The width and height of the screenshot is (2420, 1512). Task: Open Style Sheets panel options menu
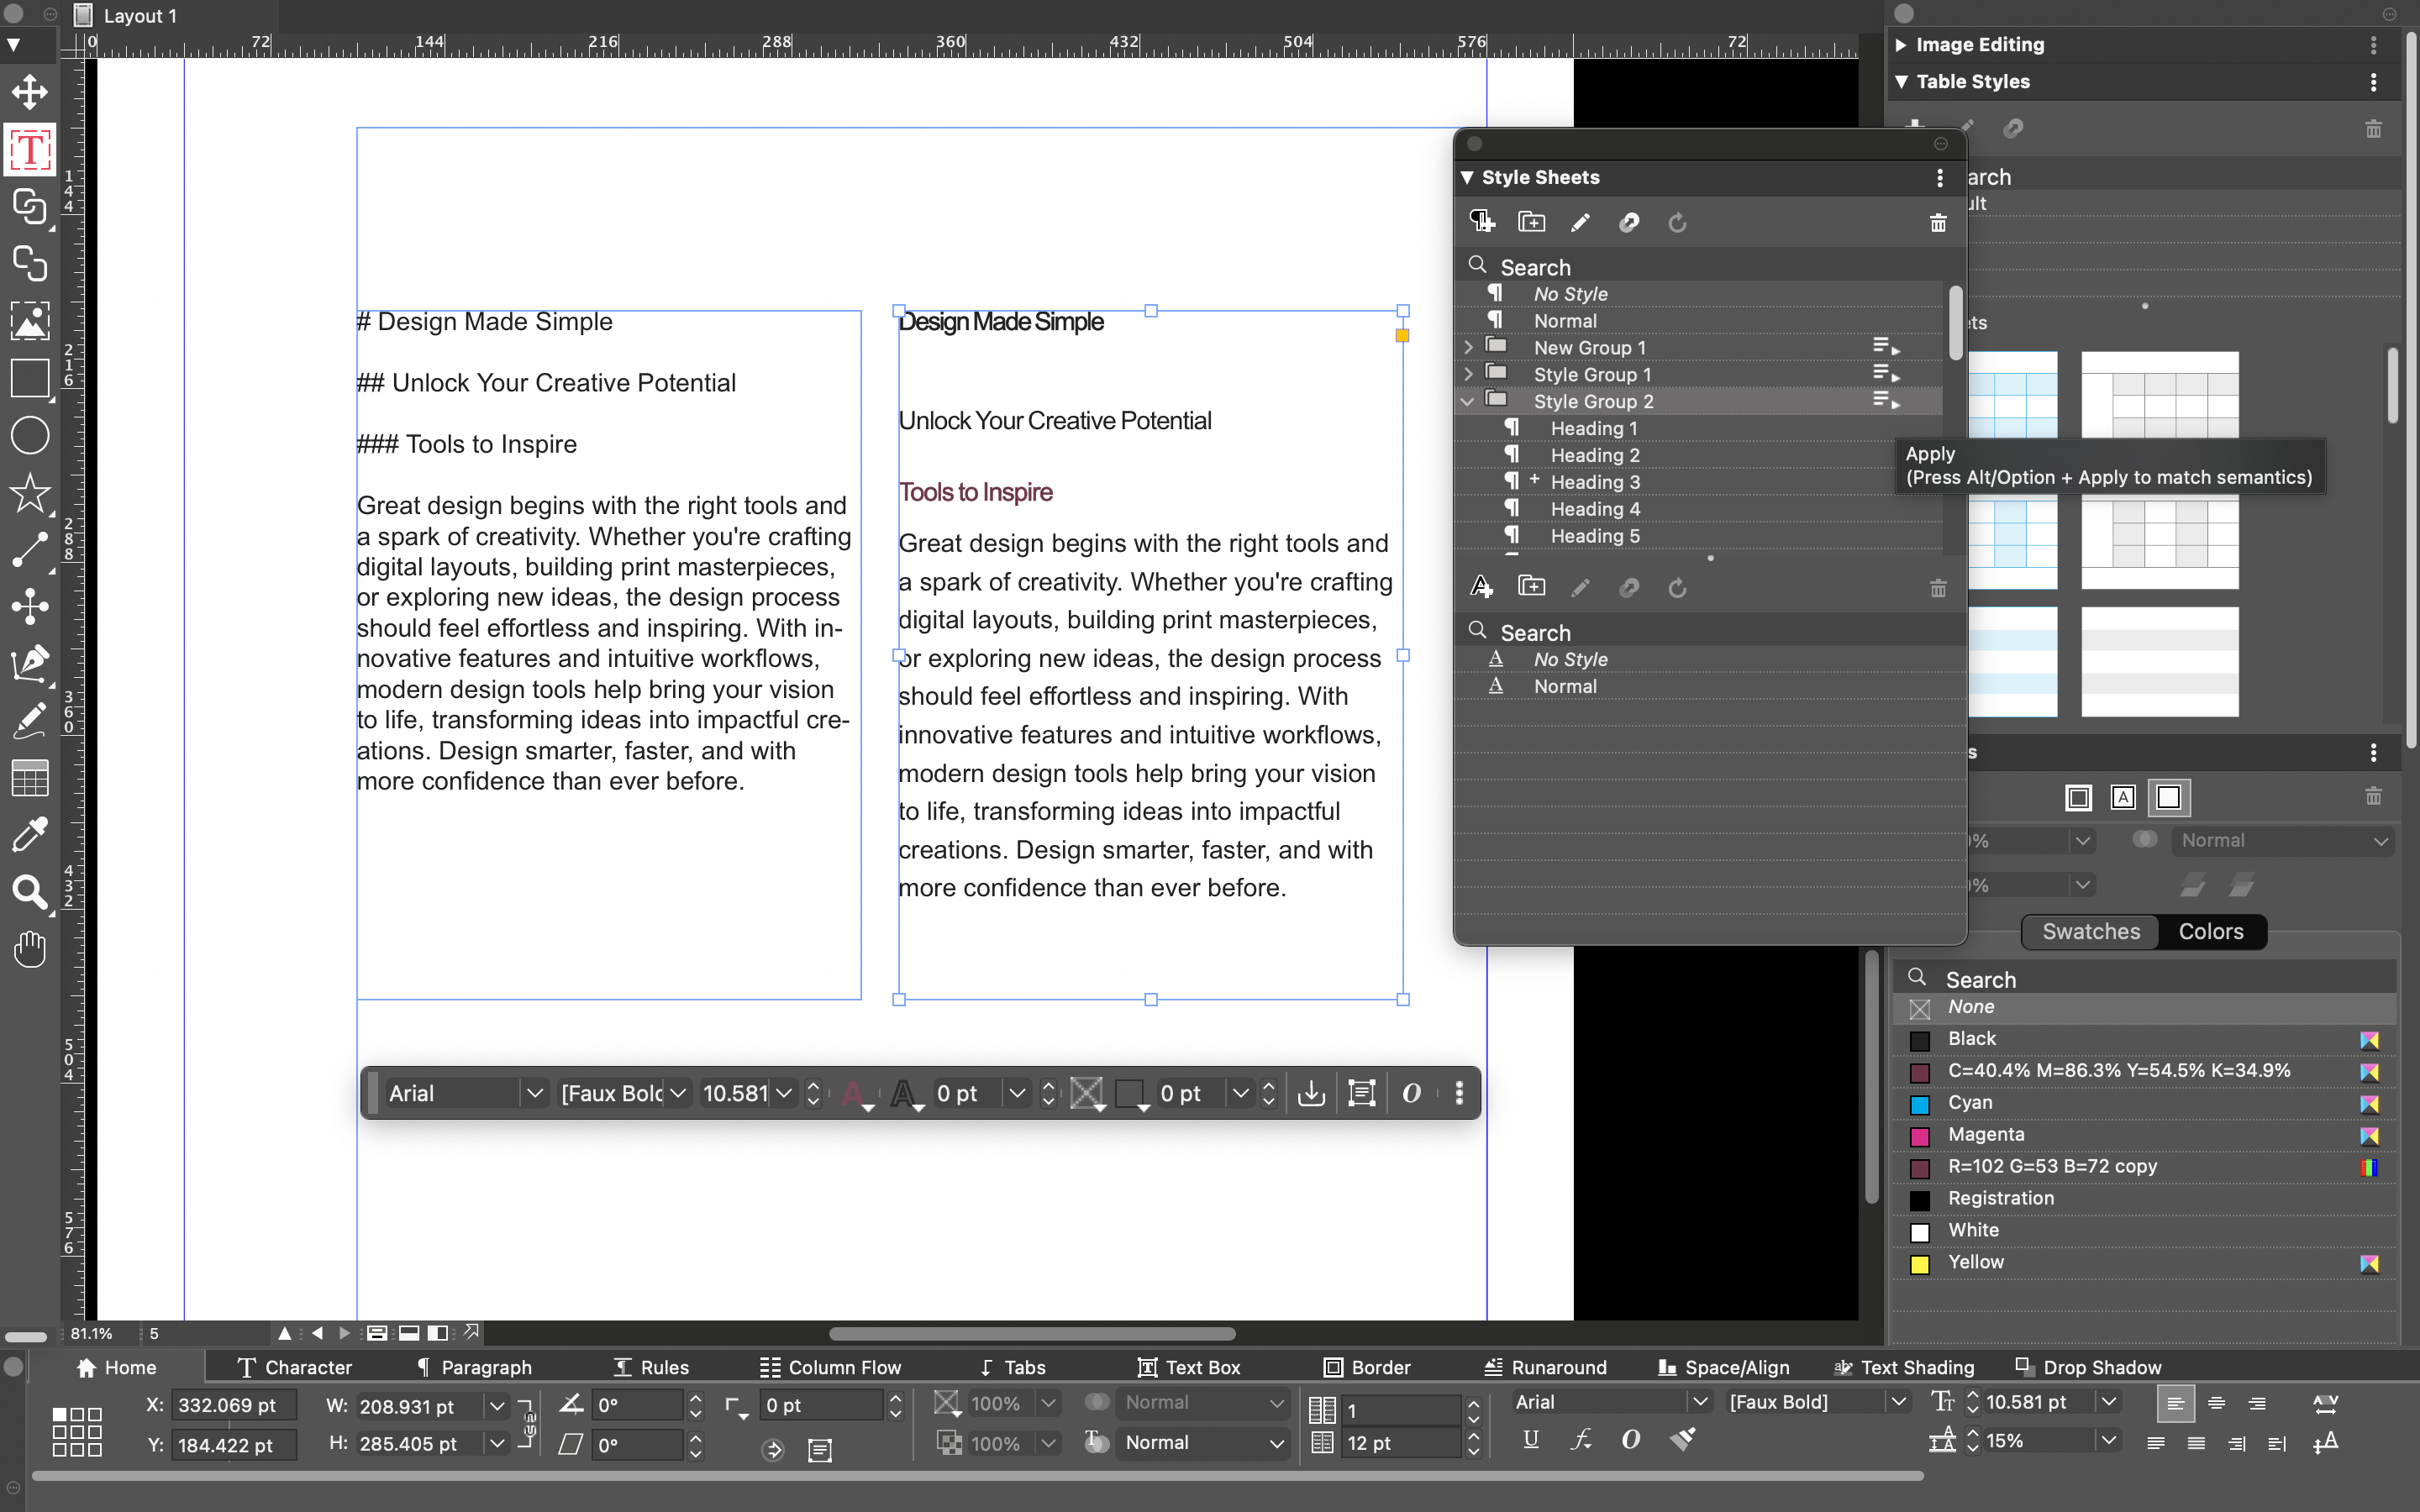pos(1940,177)
